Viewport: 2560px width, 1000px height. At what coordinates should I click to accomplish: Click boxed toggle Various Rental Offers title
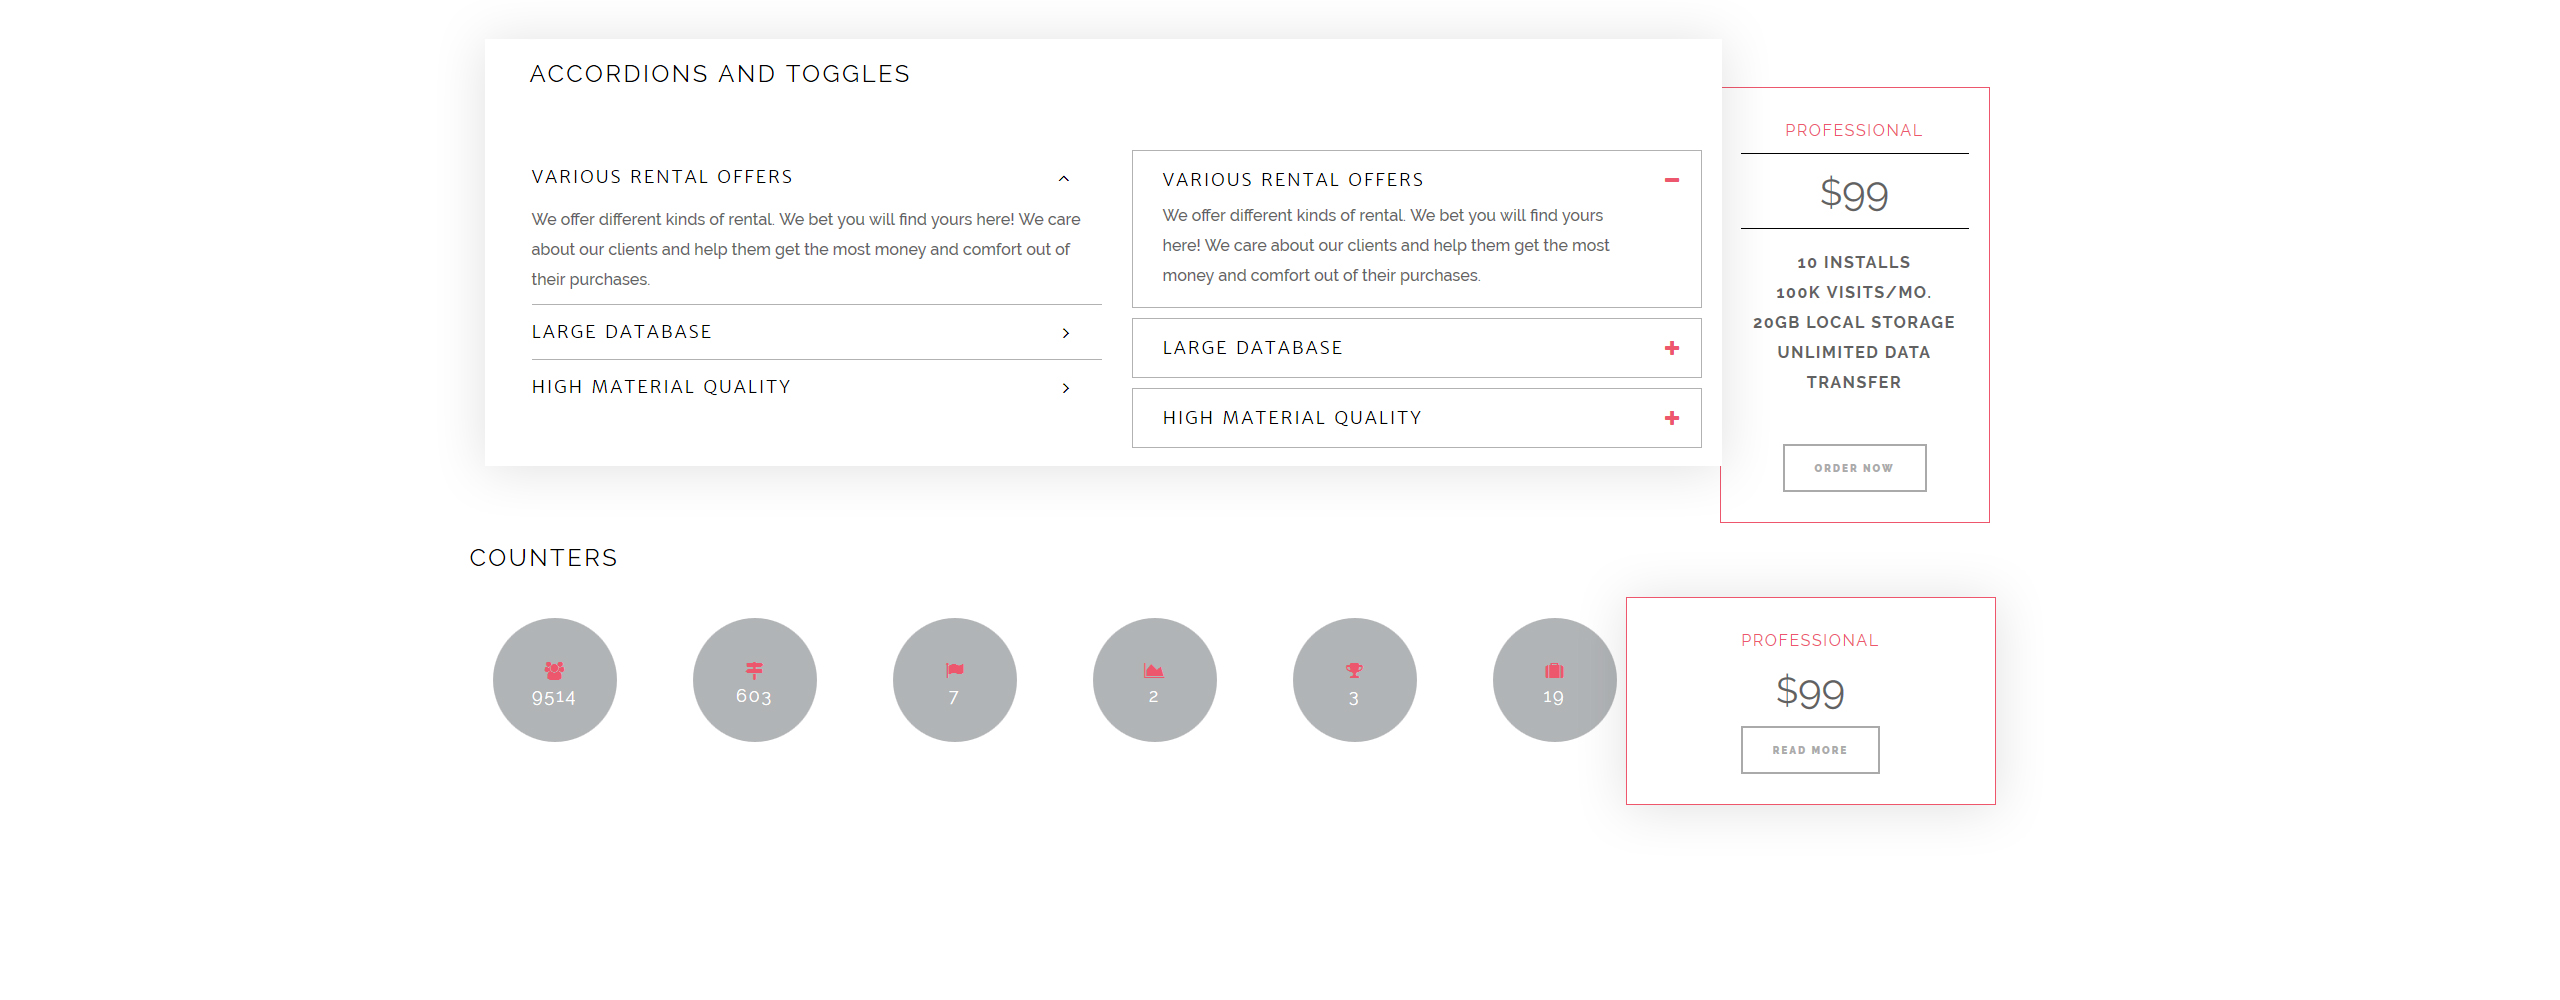pos(1293,180)
